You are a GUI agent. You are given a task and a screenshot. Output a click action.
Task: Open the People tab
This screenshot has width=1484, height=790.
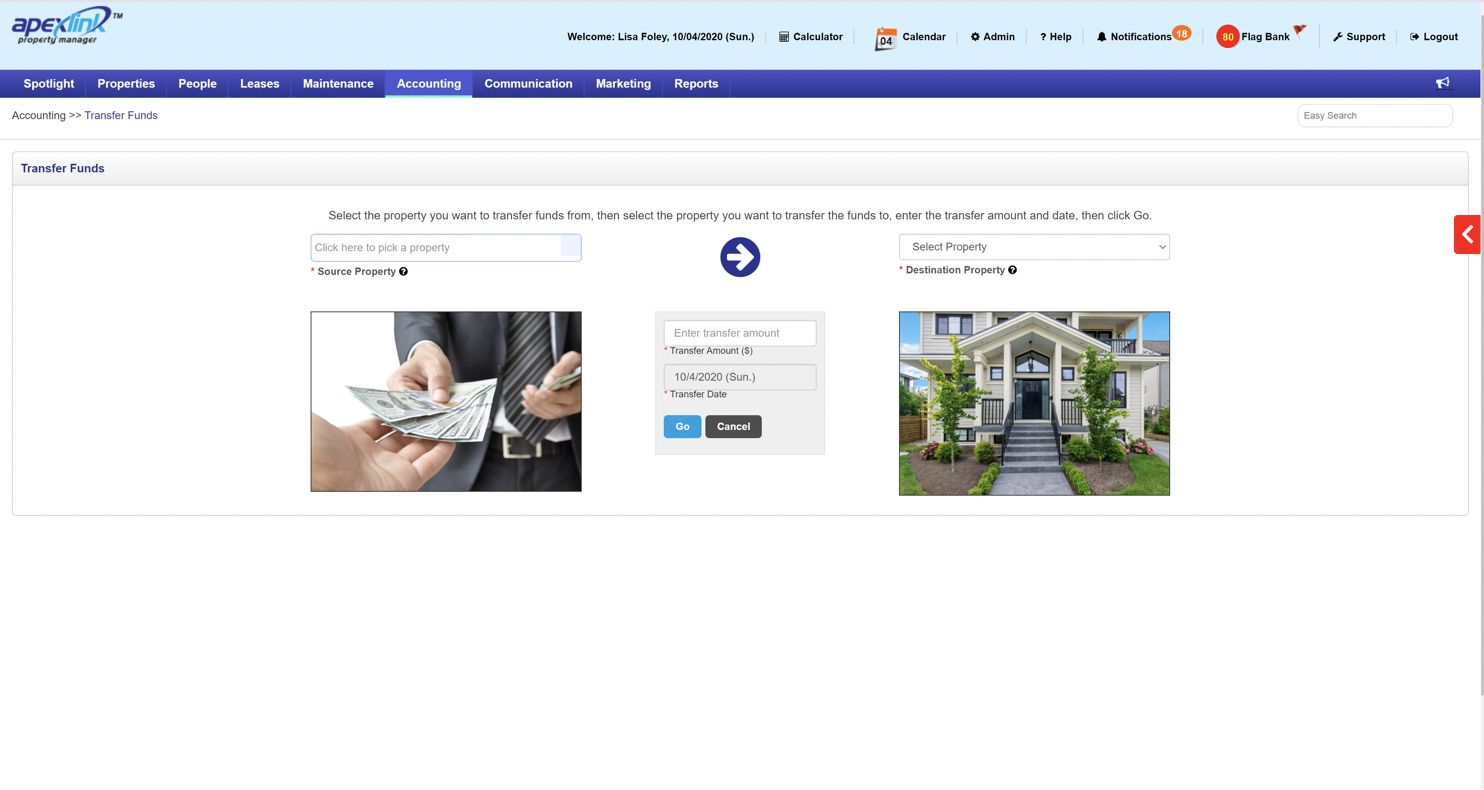[x=197, y=84]
